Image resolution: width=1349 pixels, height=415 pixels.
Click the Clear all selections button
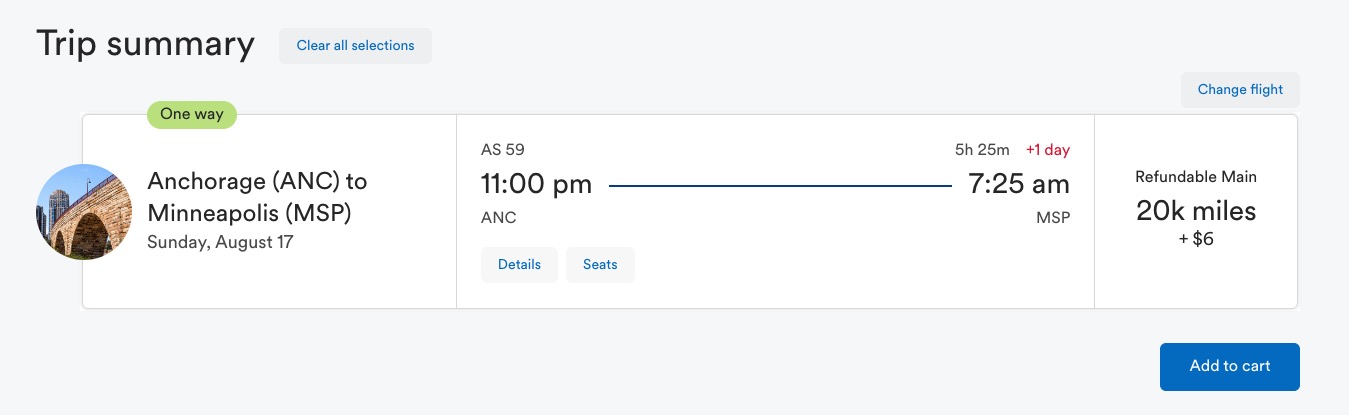[x=355, y=46]
